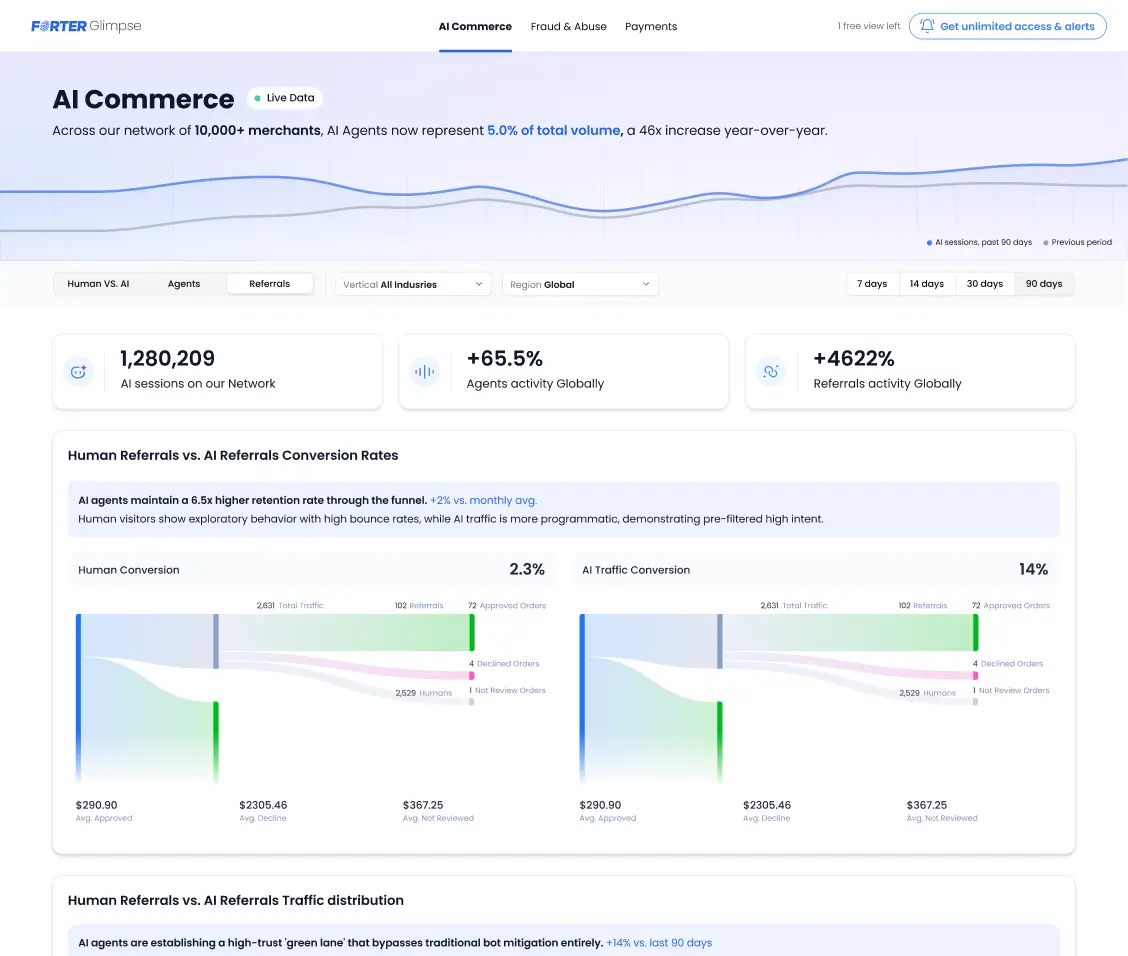1128x956 pixels.
Task: Switch to the Human VS. AI view
Action: click(x=97, y=283)
